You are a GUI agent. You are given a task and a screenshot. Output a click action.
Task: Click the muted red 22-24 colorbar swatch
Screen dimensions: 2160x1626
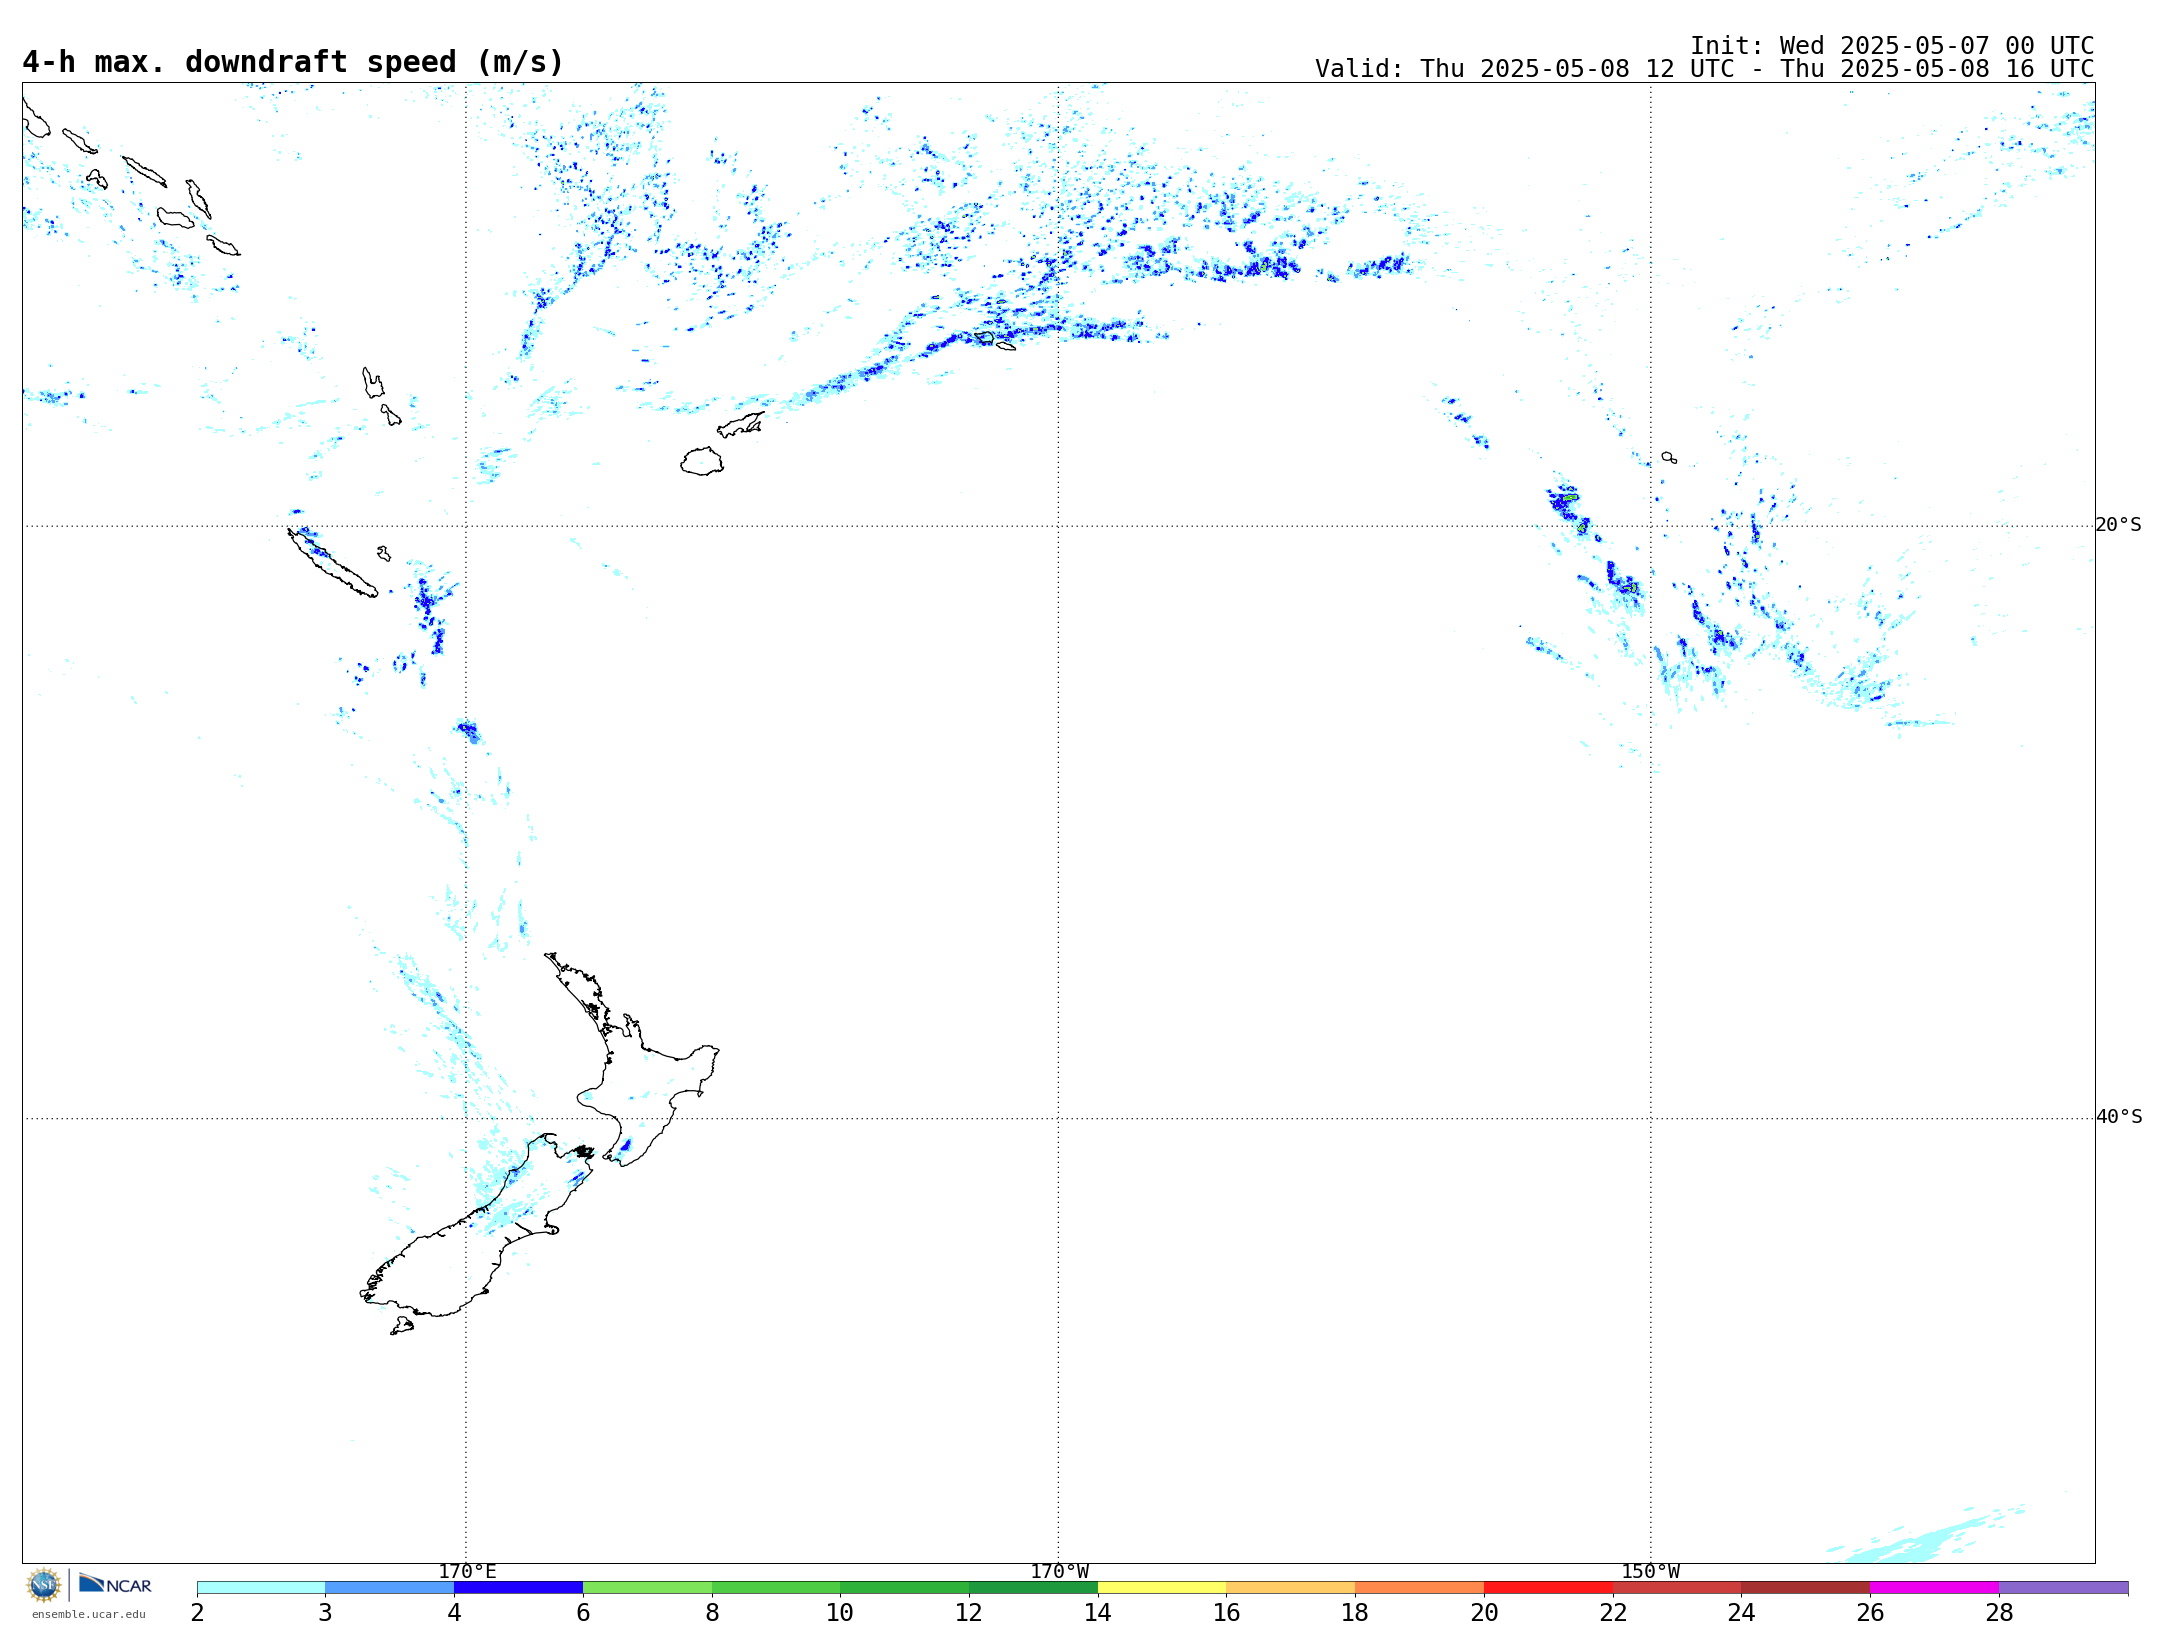pyautogui.click(x=1677, y=1588)
